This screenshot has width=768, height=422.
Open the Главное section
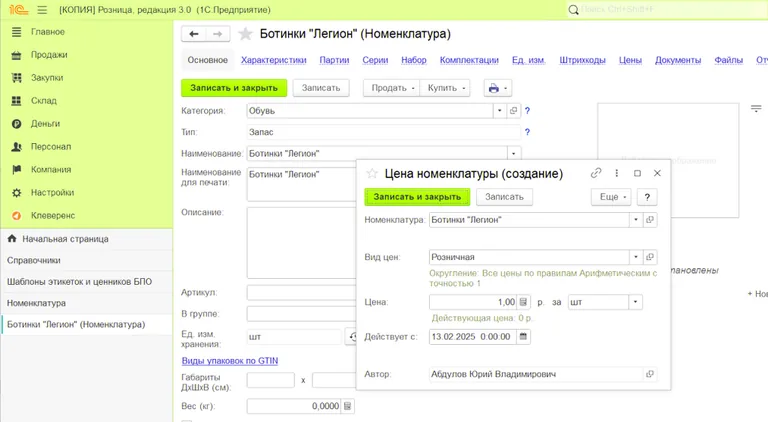pos(48,32)
